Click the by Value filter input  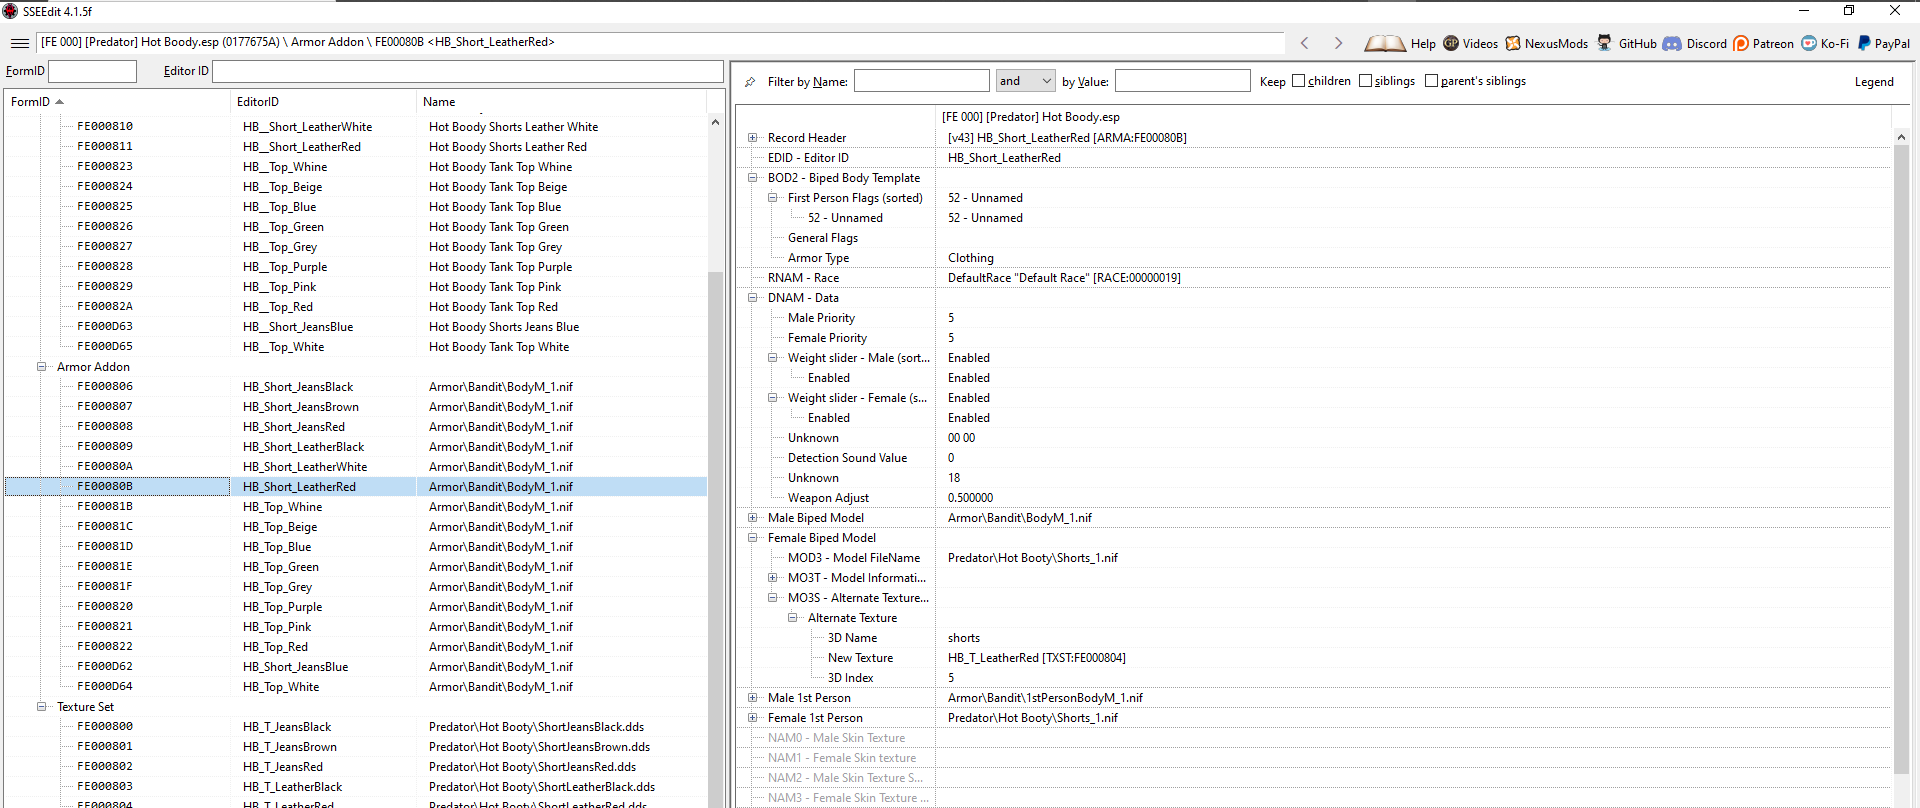(1182, 81)
